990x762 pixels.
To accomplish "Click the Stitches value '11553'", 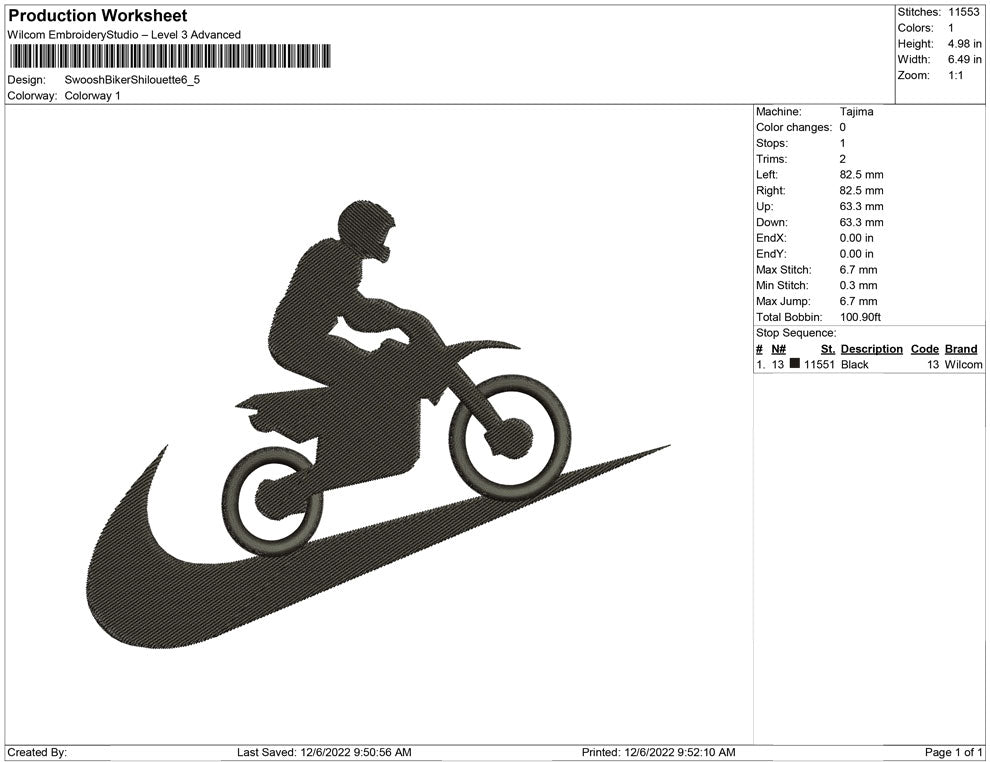I will [963, 12].
